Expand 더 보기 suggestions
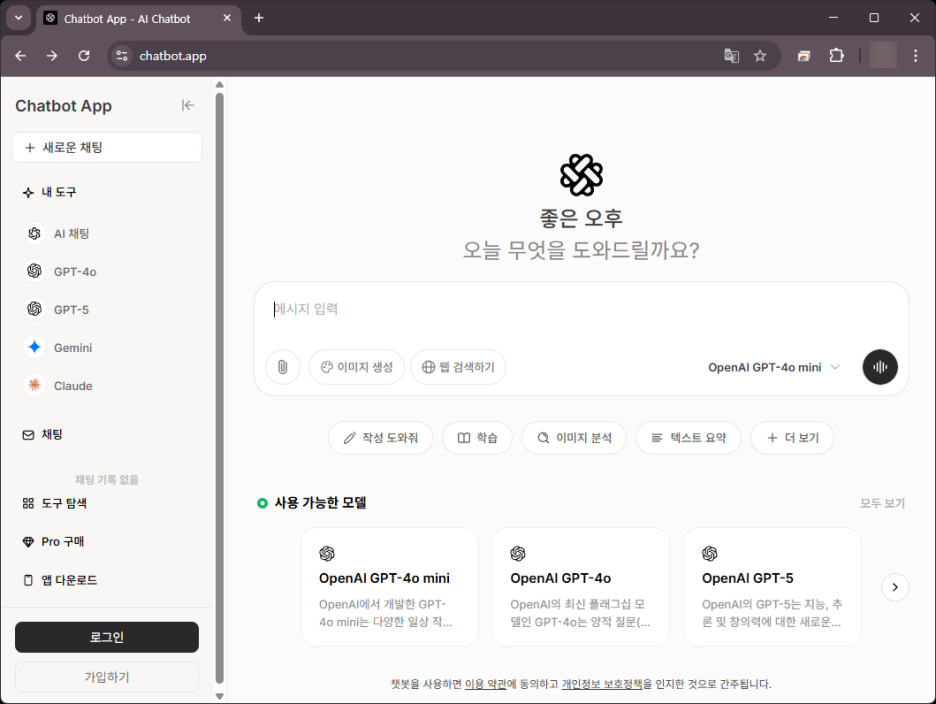The width and height of the screenshot is (936, 704). (x=792, y=438)
